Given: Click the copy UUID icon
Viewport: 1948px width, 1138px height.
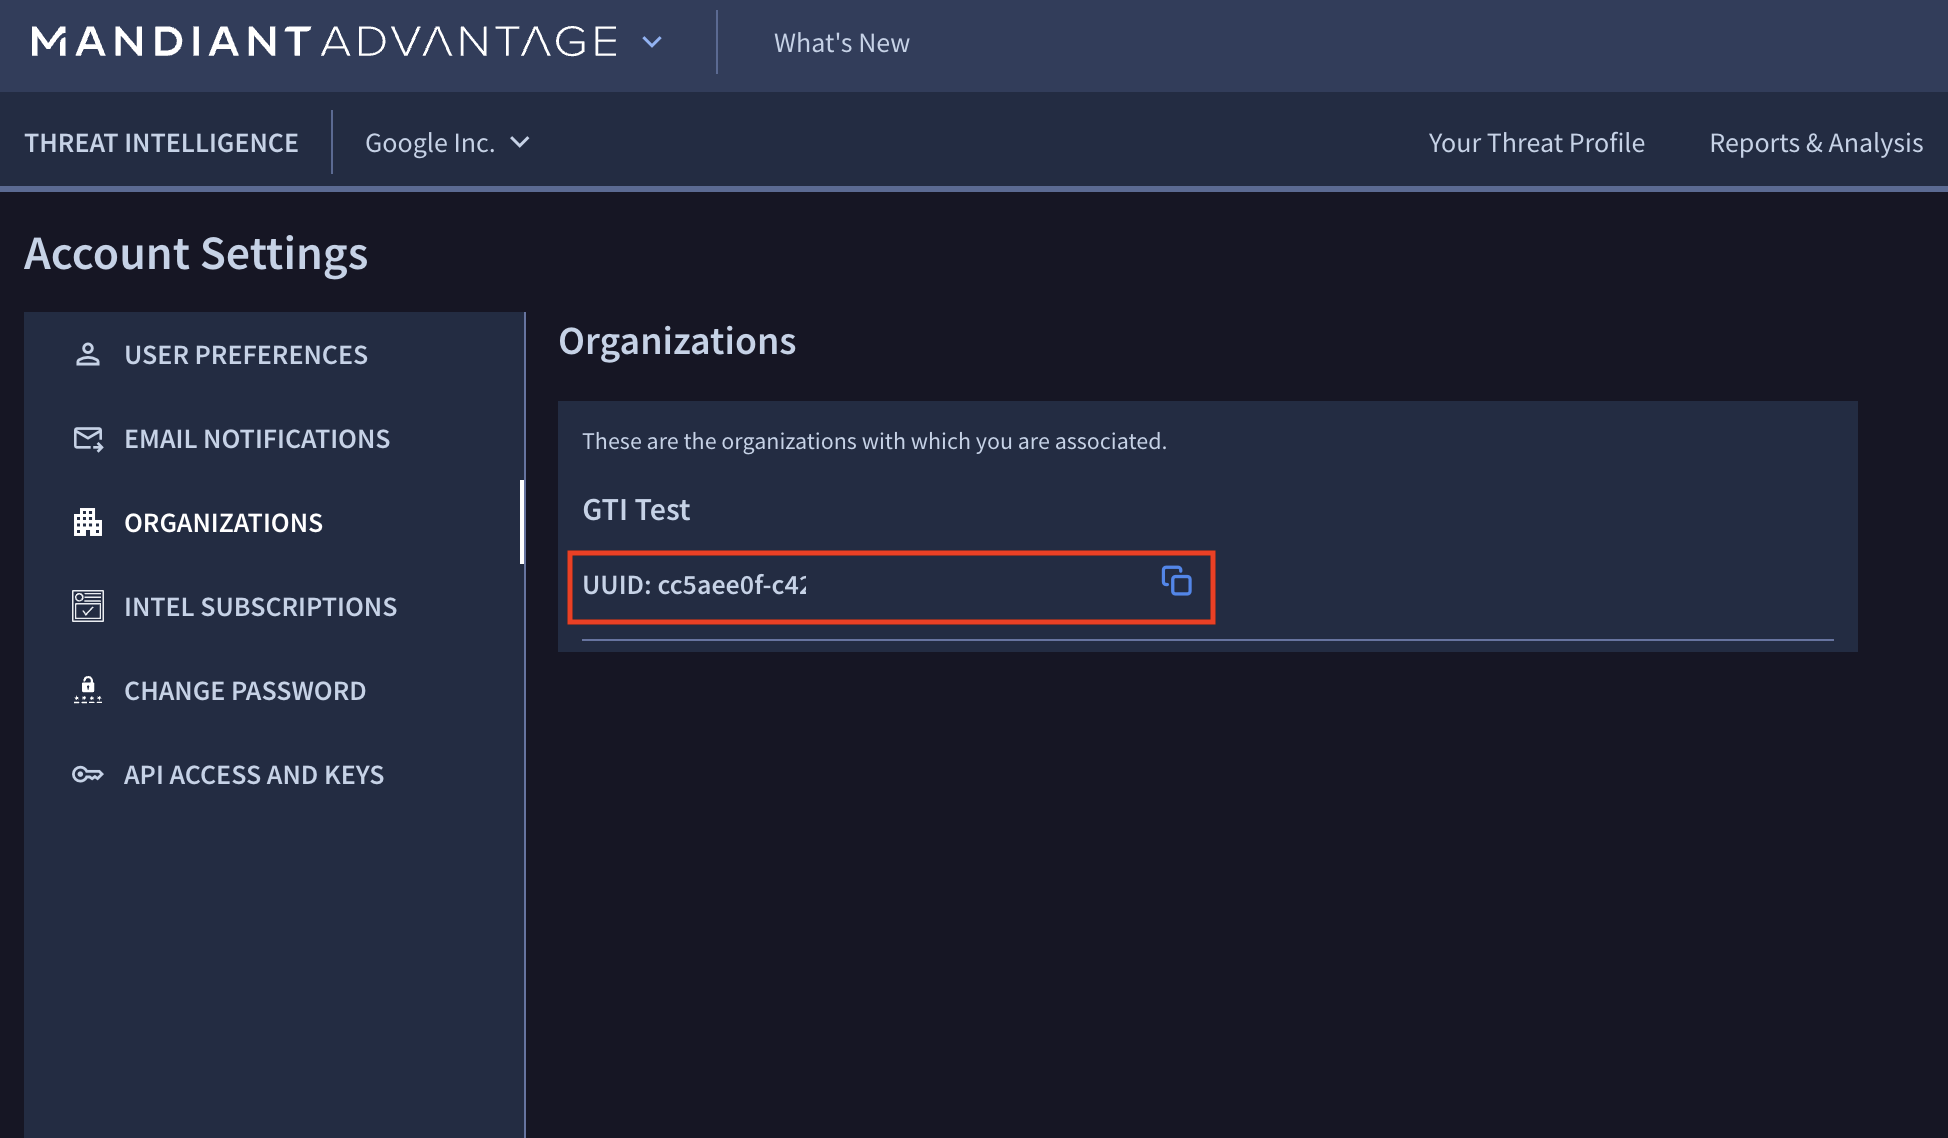Looking at the screenshot, I should click(x=1176, y=580).
